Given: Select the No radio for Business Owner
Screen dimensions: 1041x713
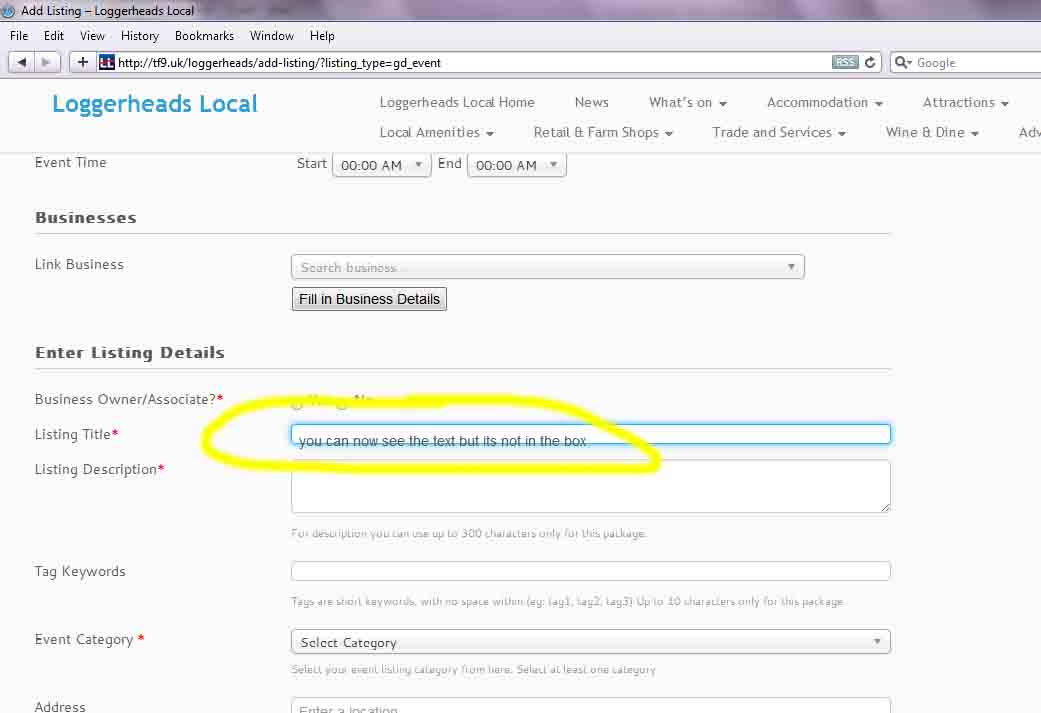Looking at the screenshot, I should (x=342, y=404).
